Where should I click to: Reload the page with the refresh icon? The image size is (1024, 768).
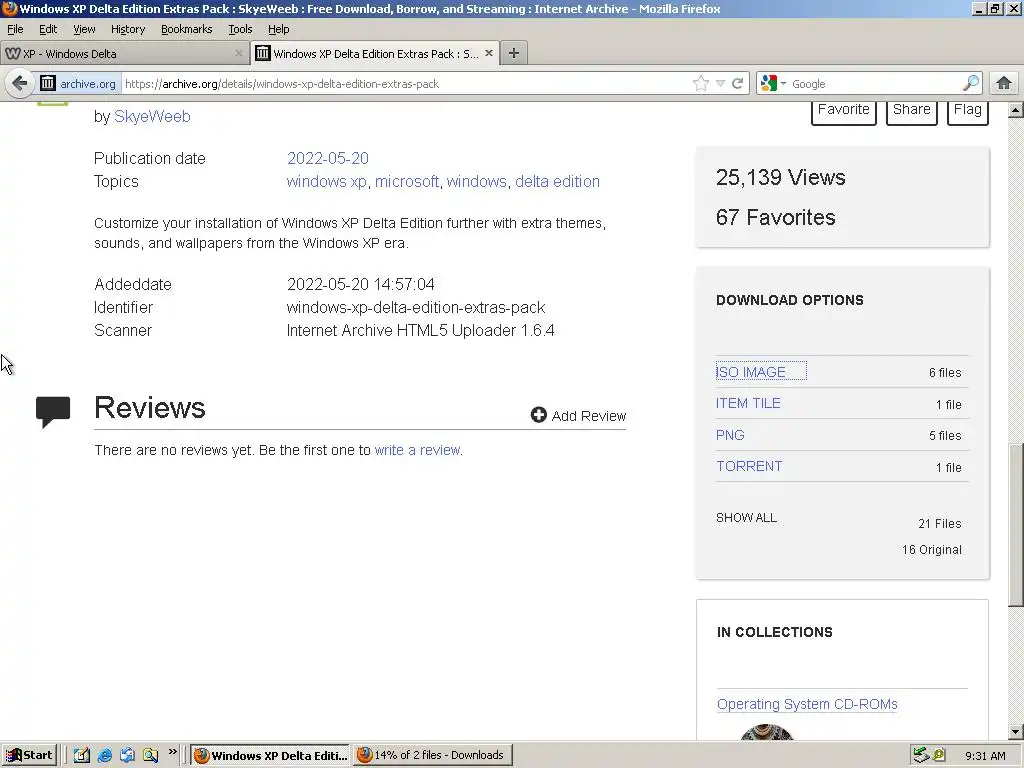pyautogui.click(x=737, y=84)
